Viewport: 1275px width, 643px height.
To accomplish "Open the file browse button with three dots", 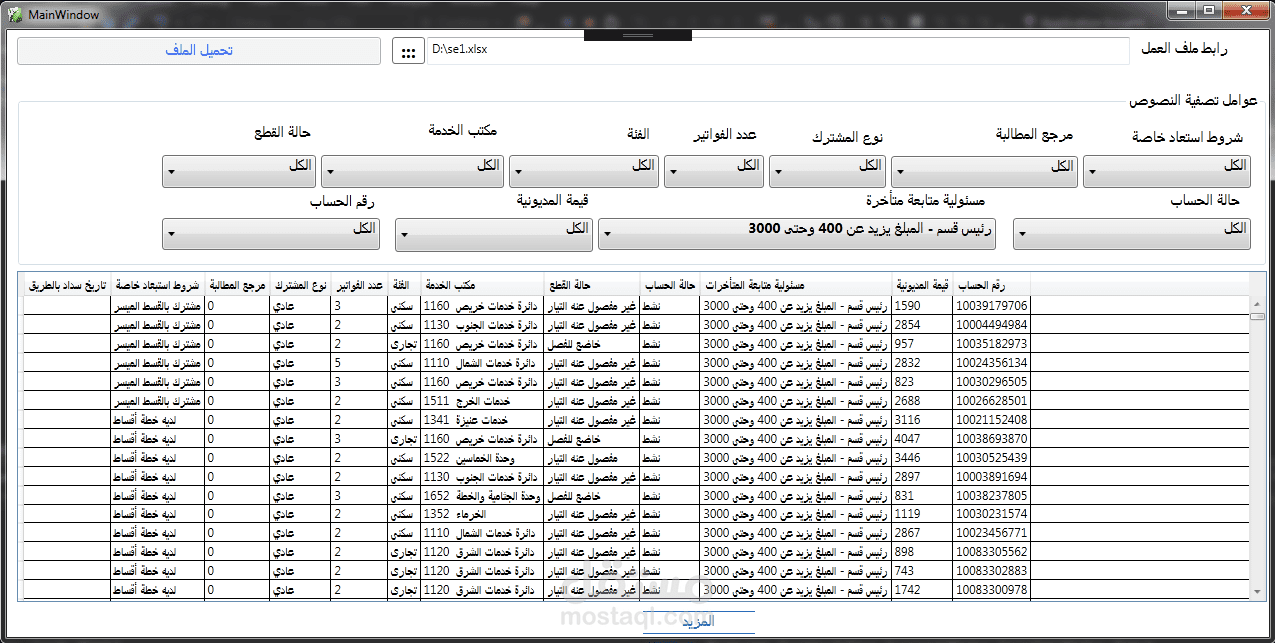I will [408, 51].
